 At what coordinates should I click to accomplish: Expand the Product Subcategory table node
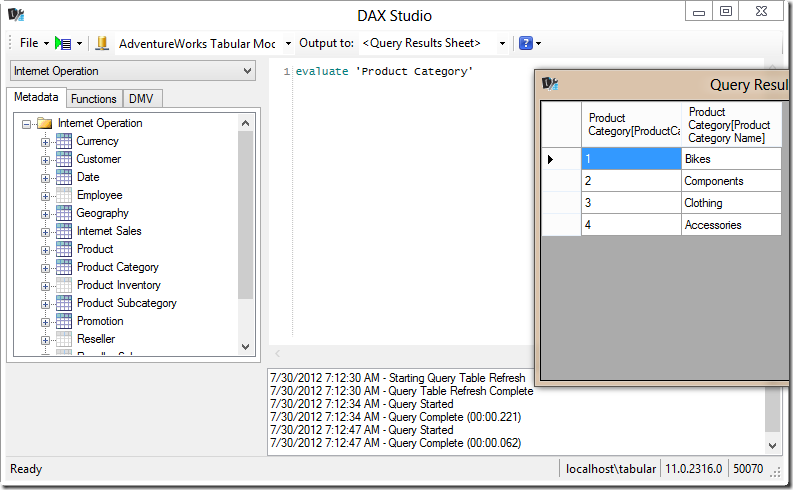point(45,304)
